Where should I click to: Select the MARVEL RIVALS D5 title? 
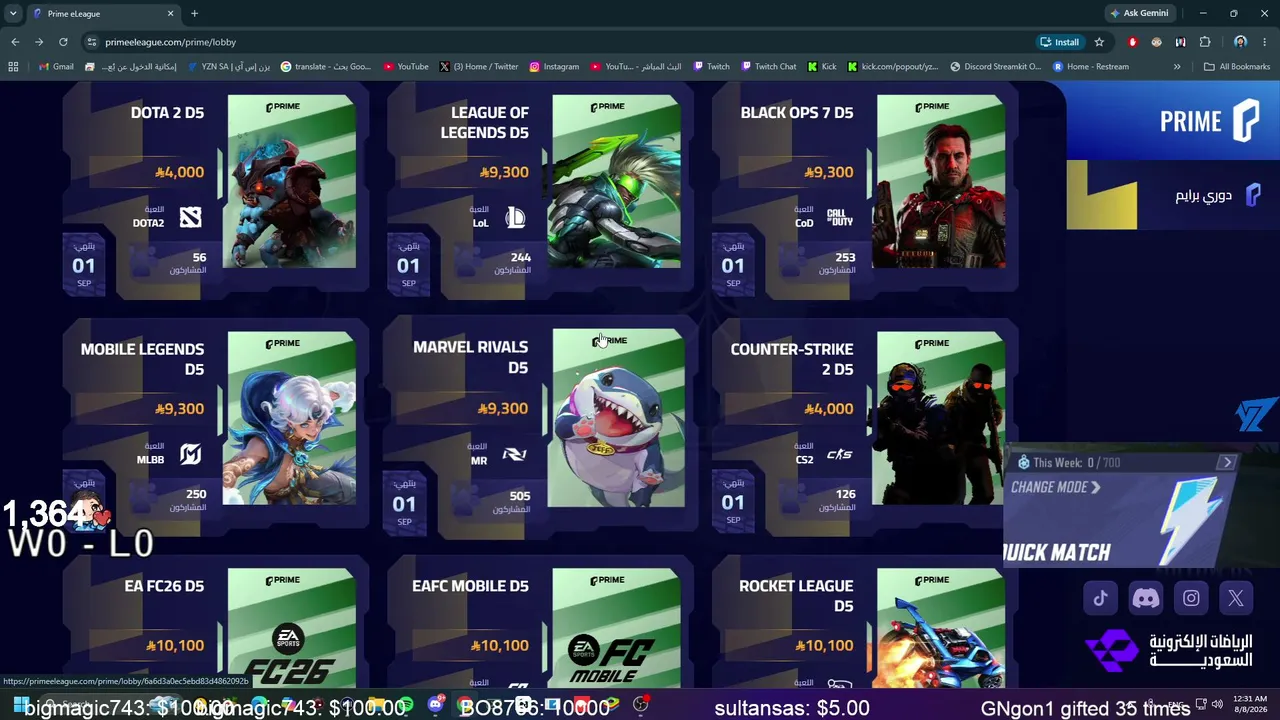click(x=470, y=357)
